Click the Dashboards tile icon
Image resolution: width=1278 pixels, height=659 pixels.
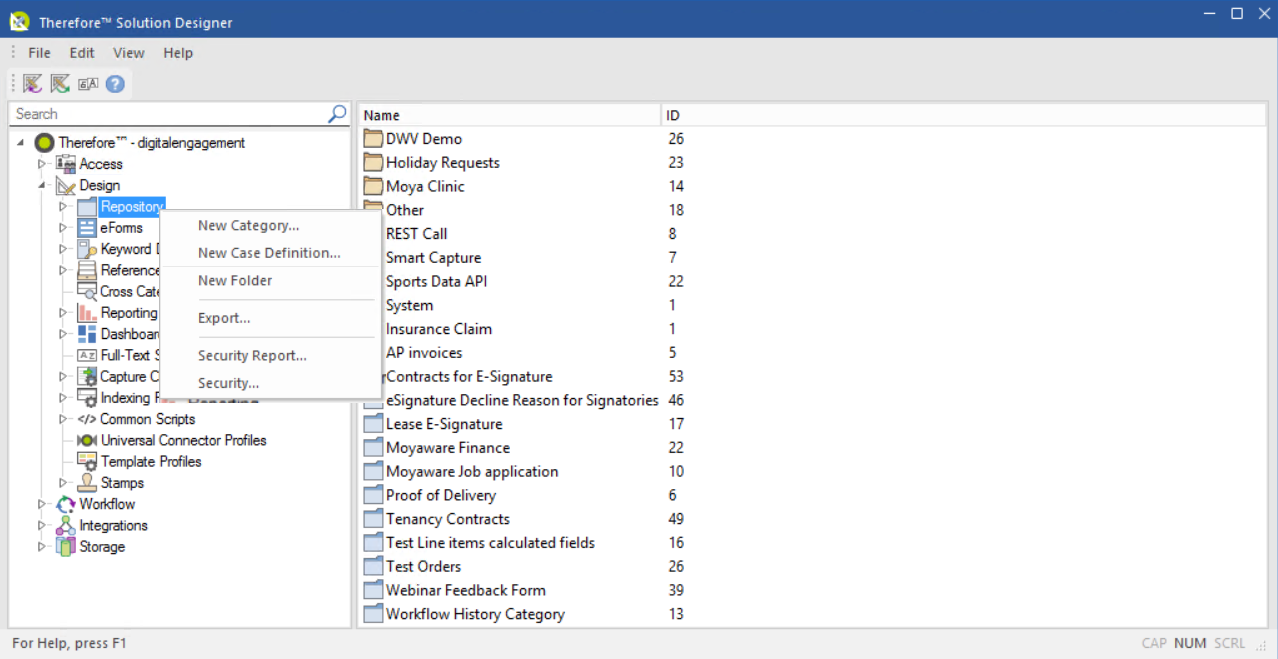point(87,334)
